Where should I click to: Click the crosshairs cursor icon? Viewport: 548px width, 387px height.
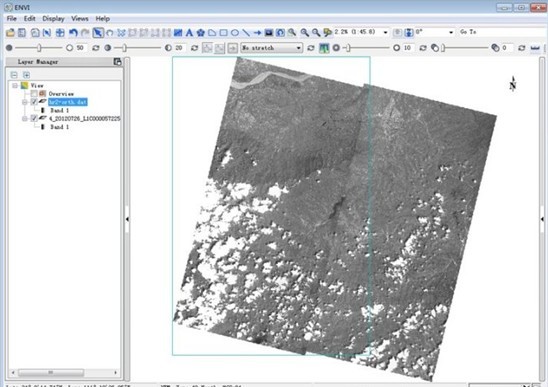pyautogui.click(x=60, y=33)
